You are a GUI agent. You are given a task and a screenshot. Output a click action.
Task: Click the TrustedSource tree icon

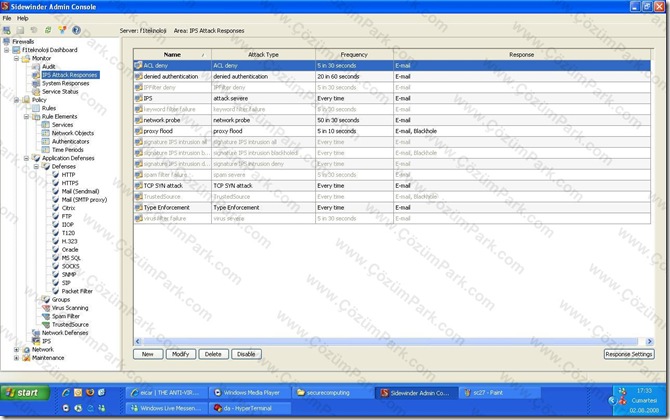pyautogui.click(x=46, y=324)
